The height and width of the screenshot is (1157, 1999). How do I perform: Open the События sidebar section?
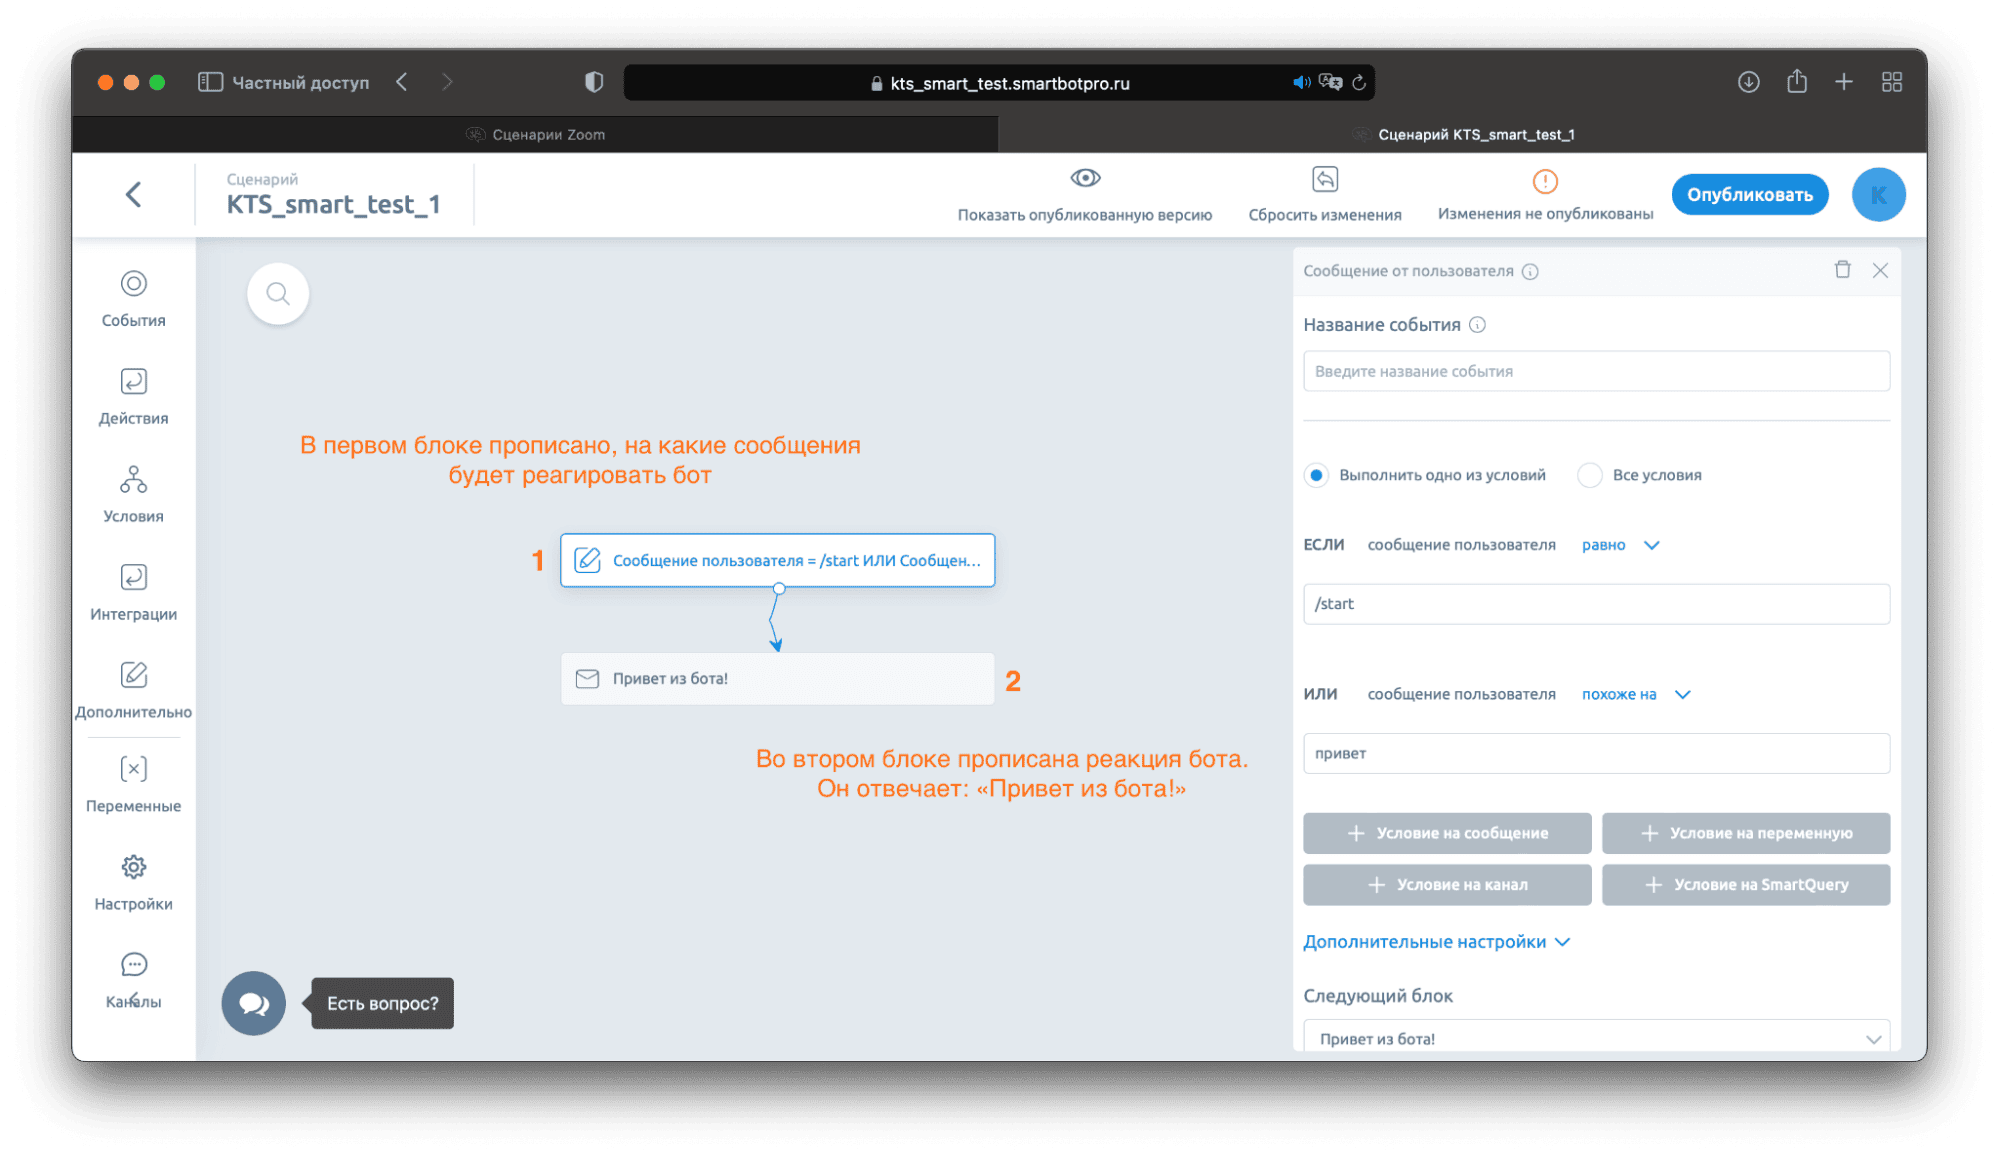pos(133,298)
